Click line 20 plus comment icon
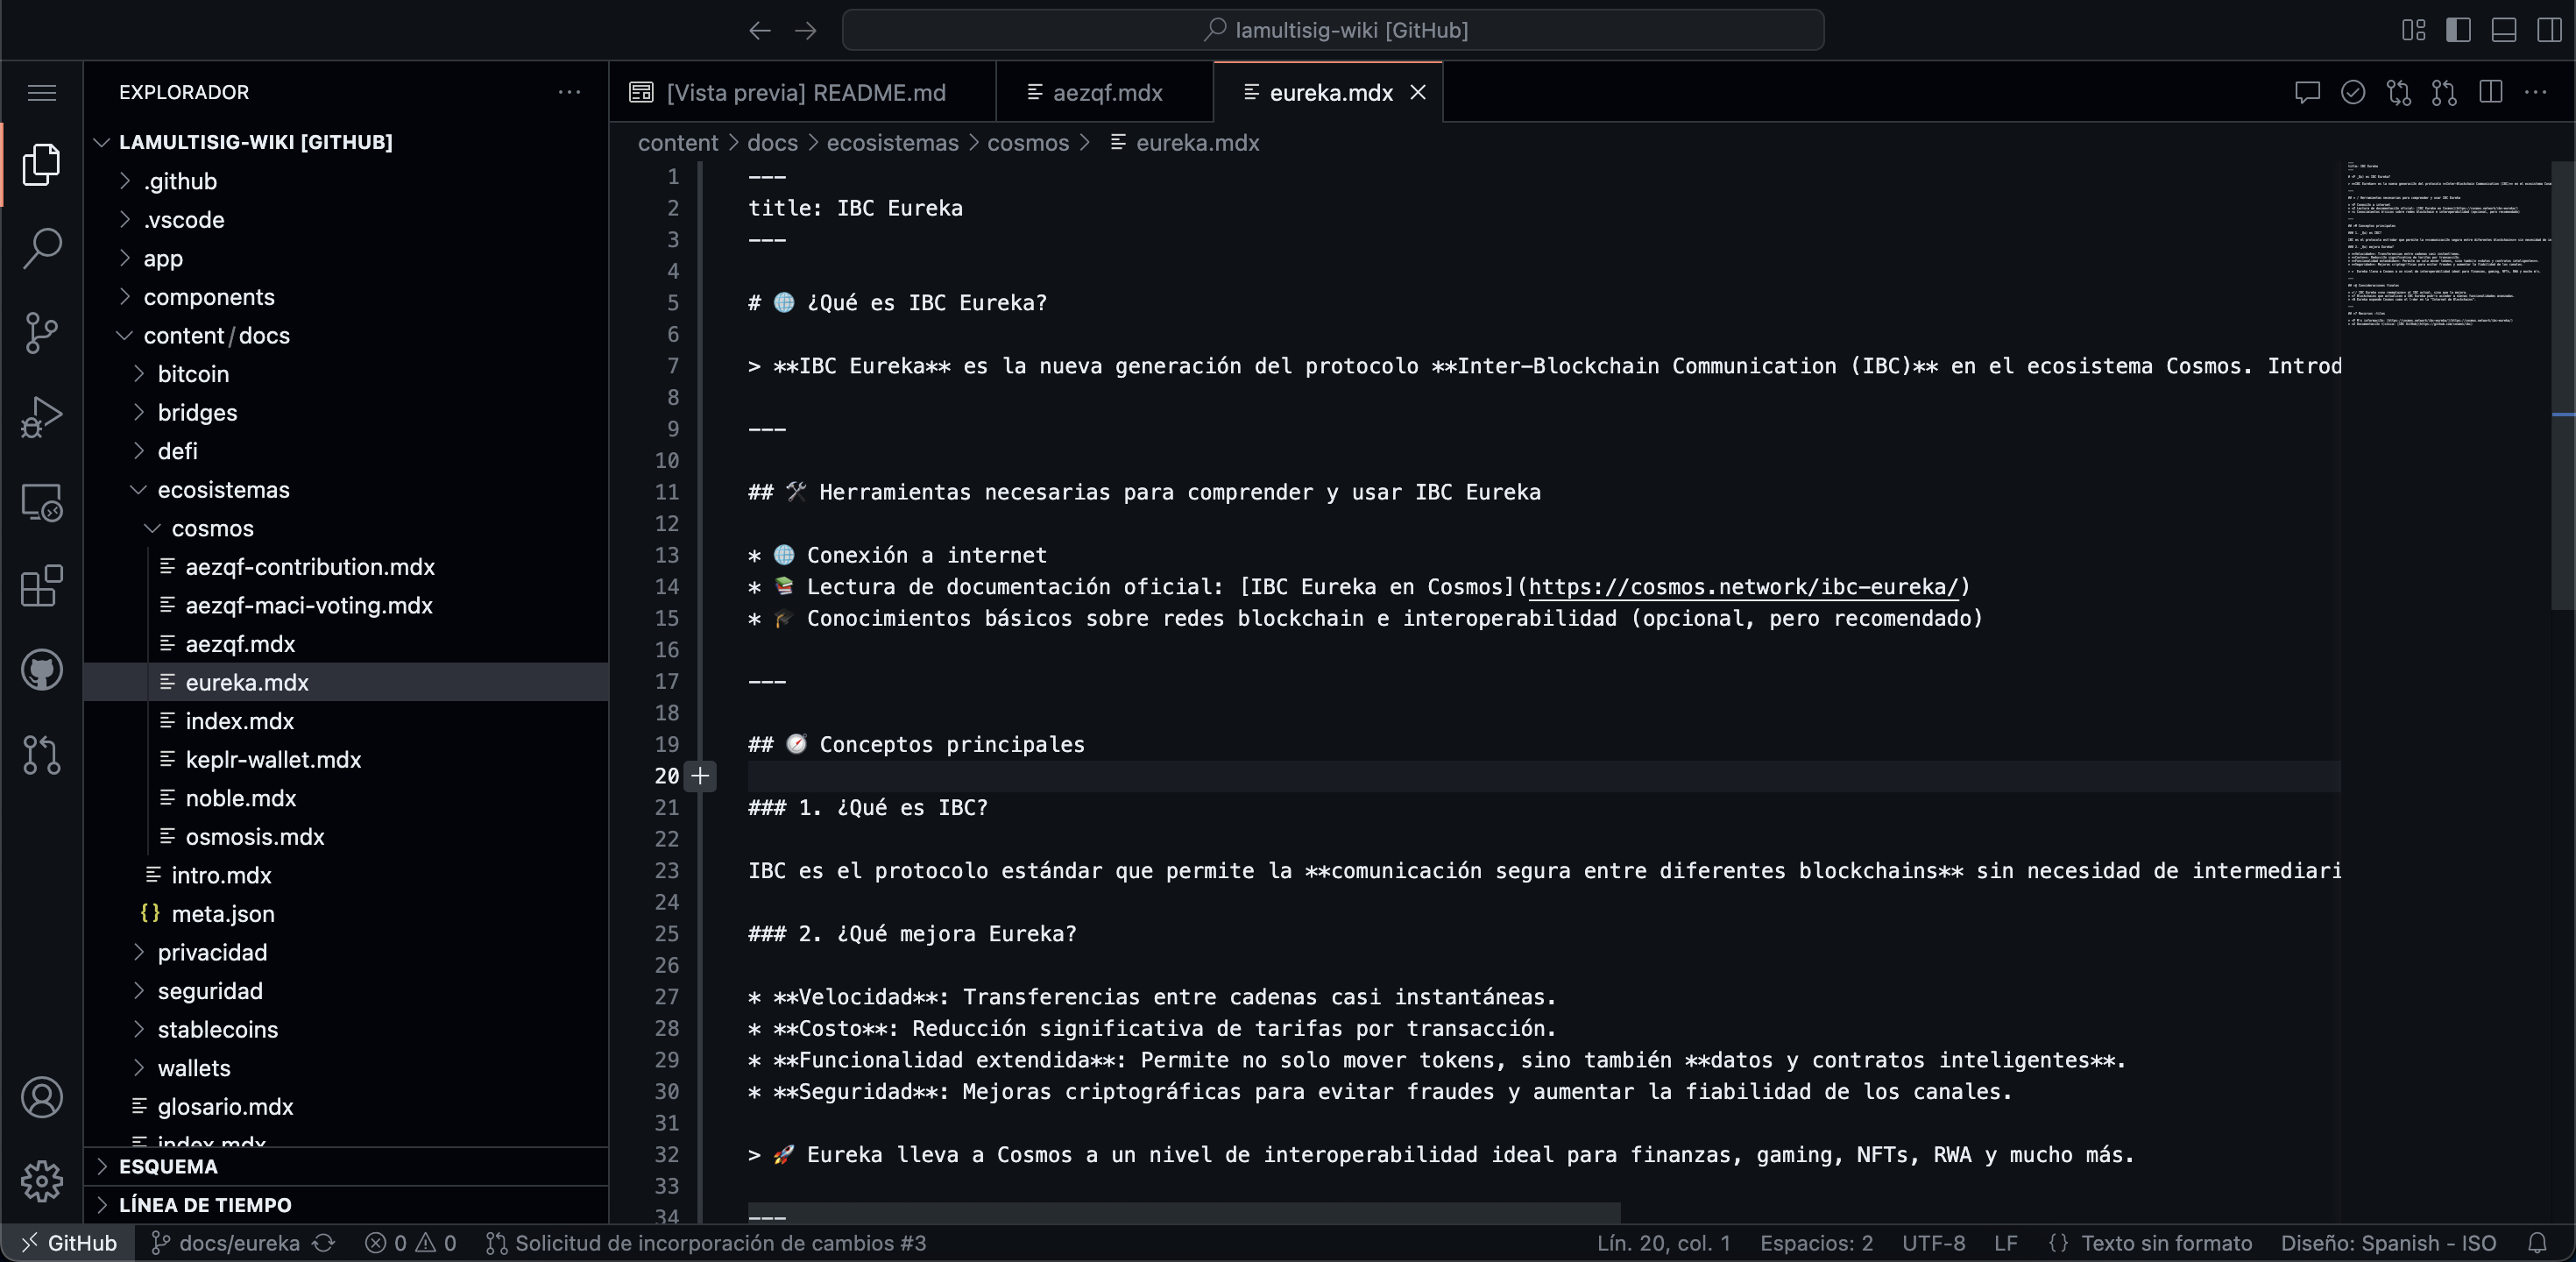 click(700, 775)
